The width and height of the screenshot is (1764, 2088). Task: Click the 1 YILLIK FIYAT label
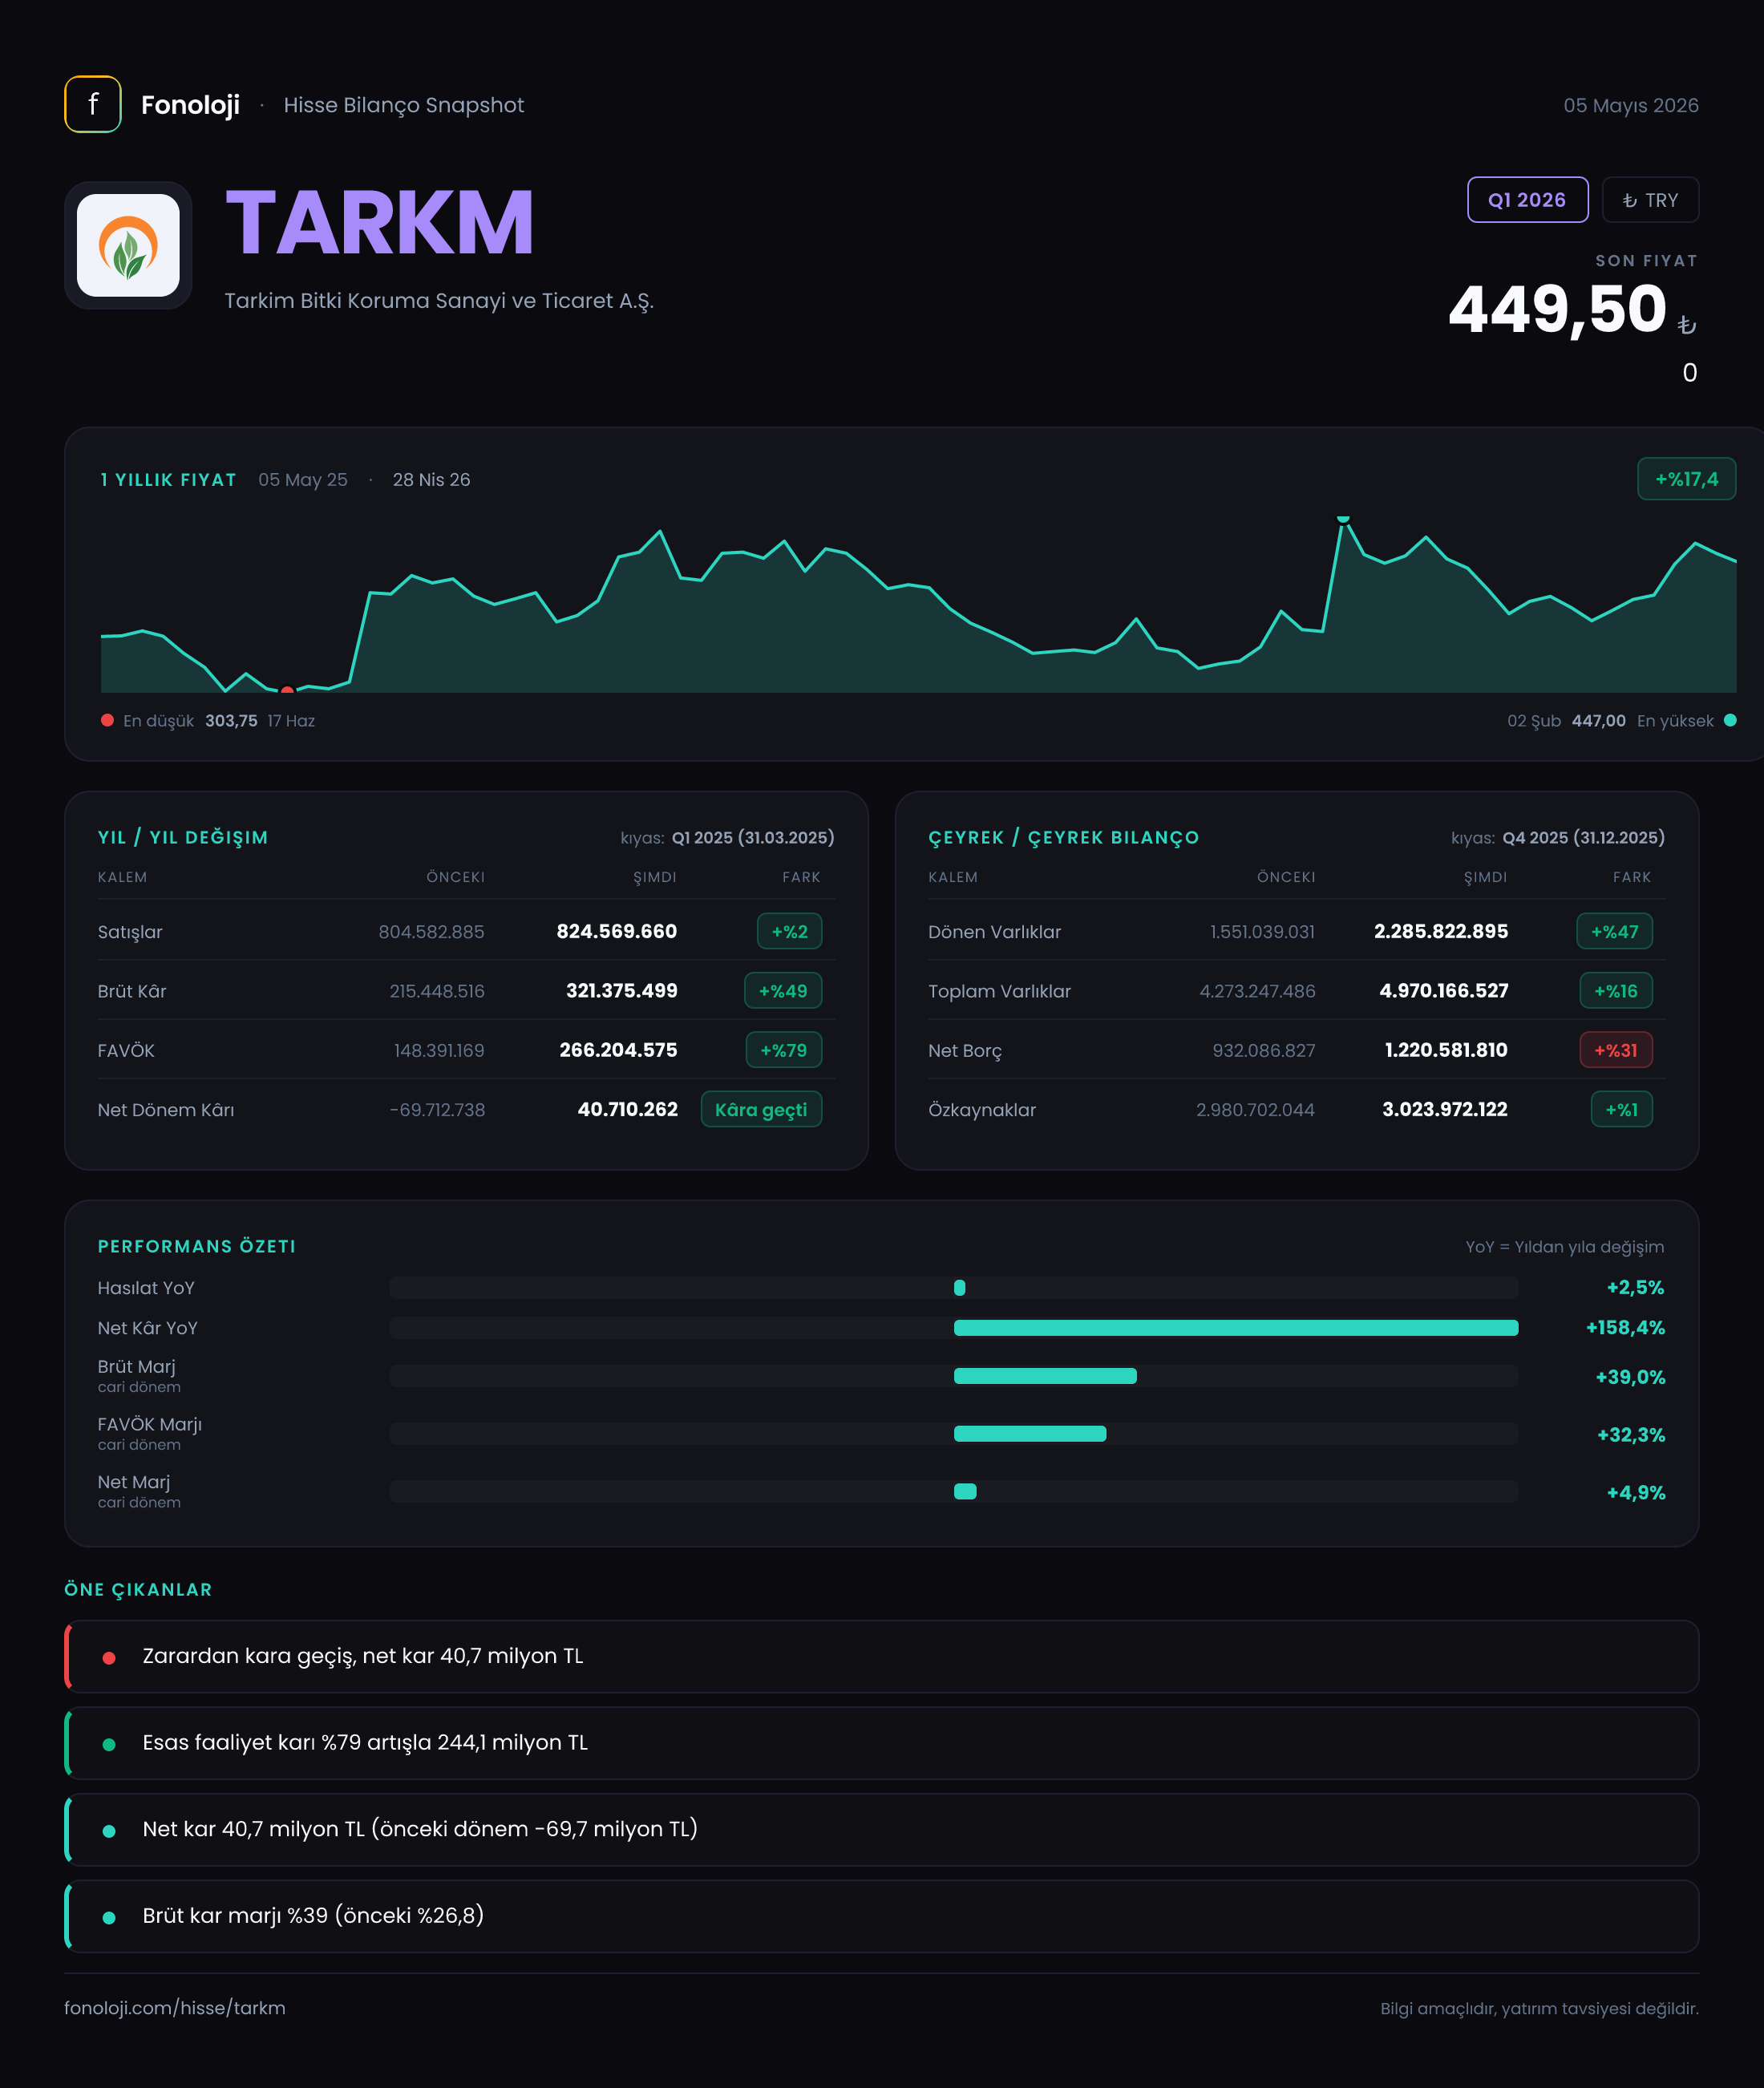pos(168,480)
